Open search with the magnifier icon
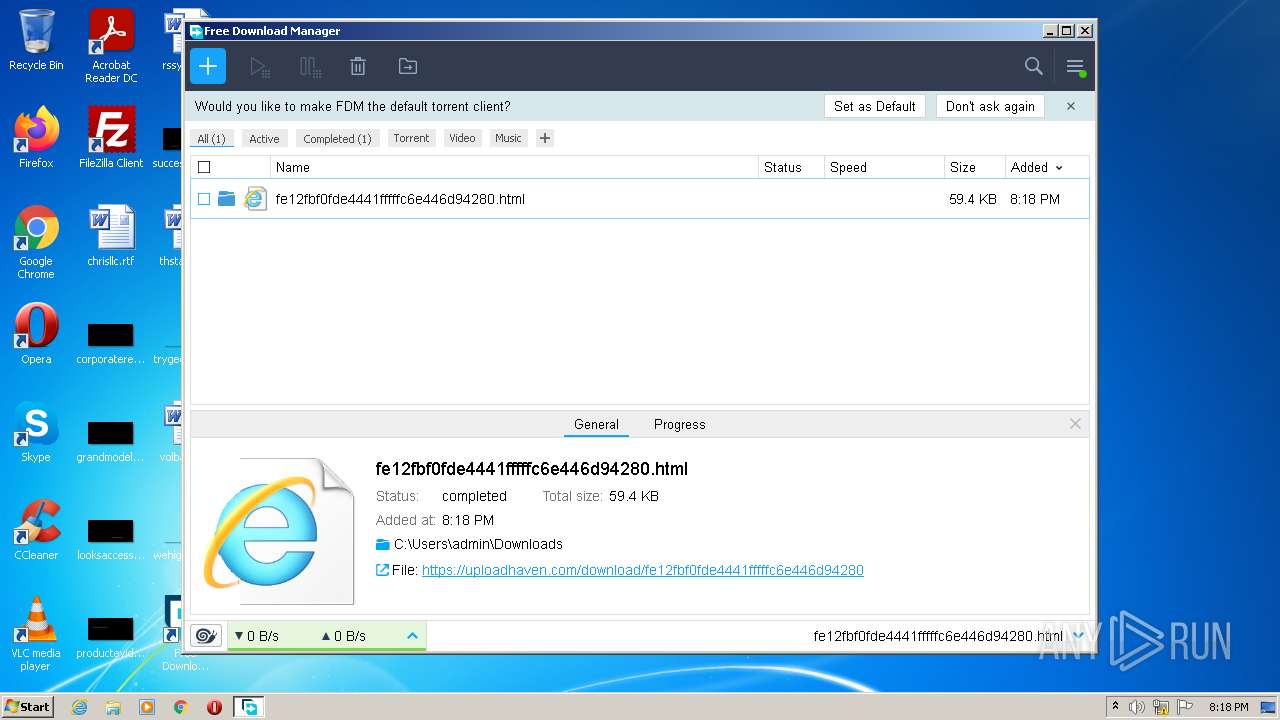This screenshot has width=1280, height=720. click(x=1034, y=66)
